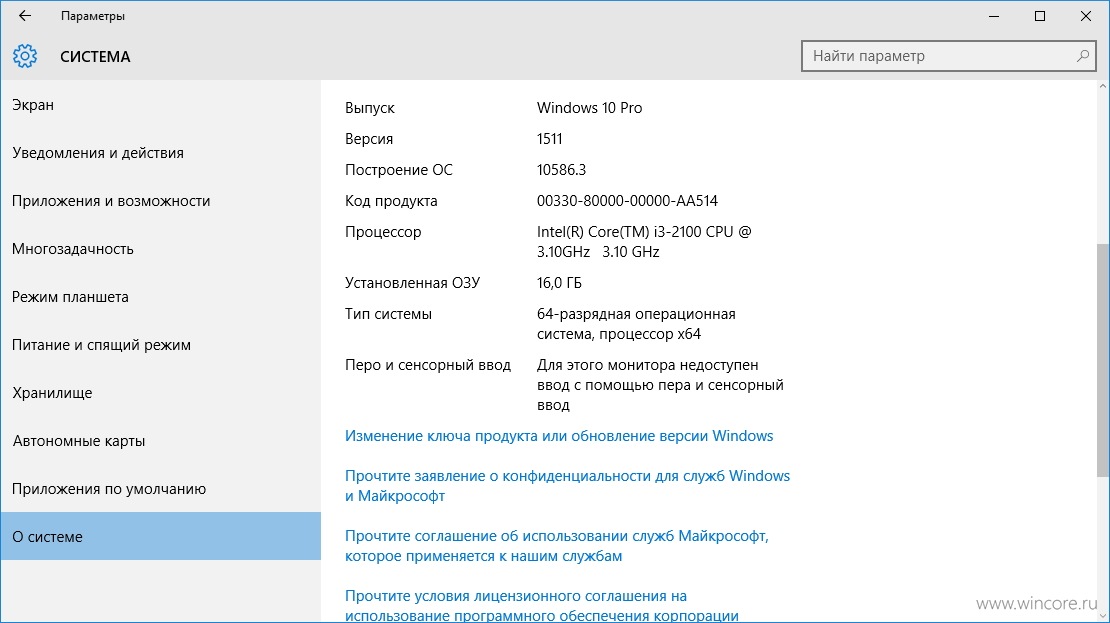This screenshot has height=623, width=1110.
Task: Open 'Автономные карты' section
Action: click(161, 441)
